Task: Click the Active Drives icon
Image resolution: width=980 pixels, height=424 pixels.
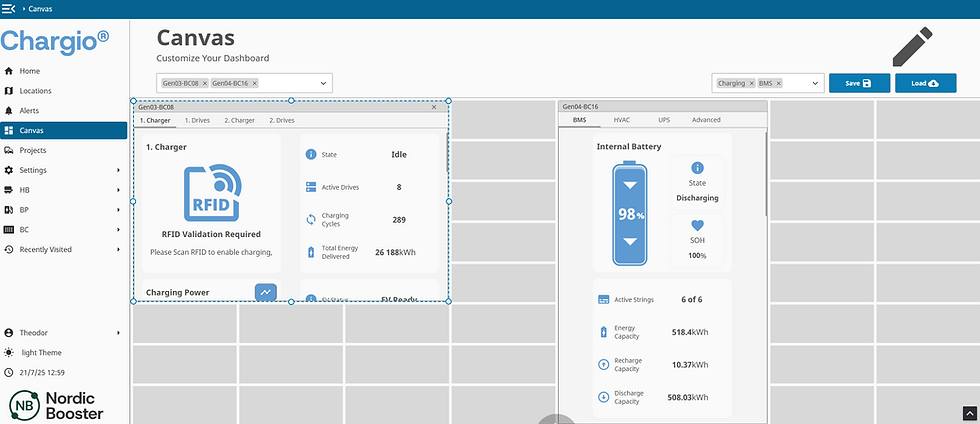Action: coord(311,187)
